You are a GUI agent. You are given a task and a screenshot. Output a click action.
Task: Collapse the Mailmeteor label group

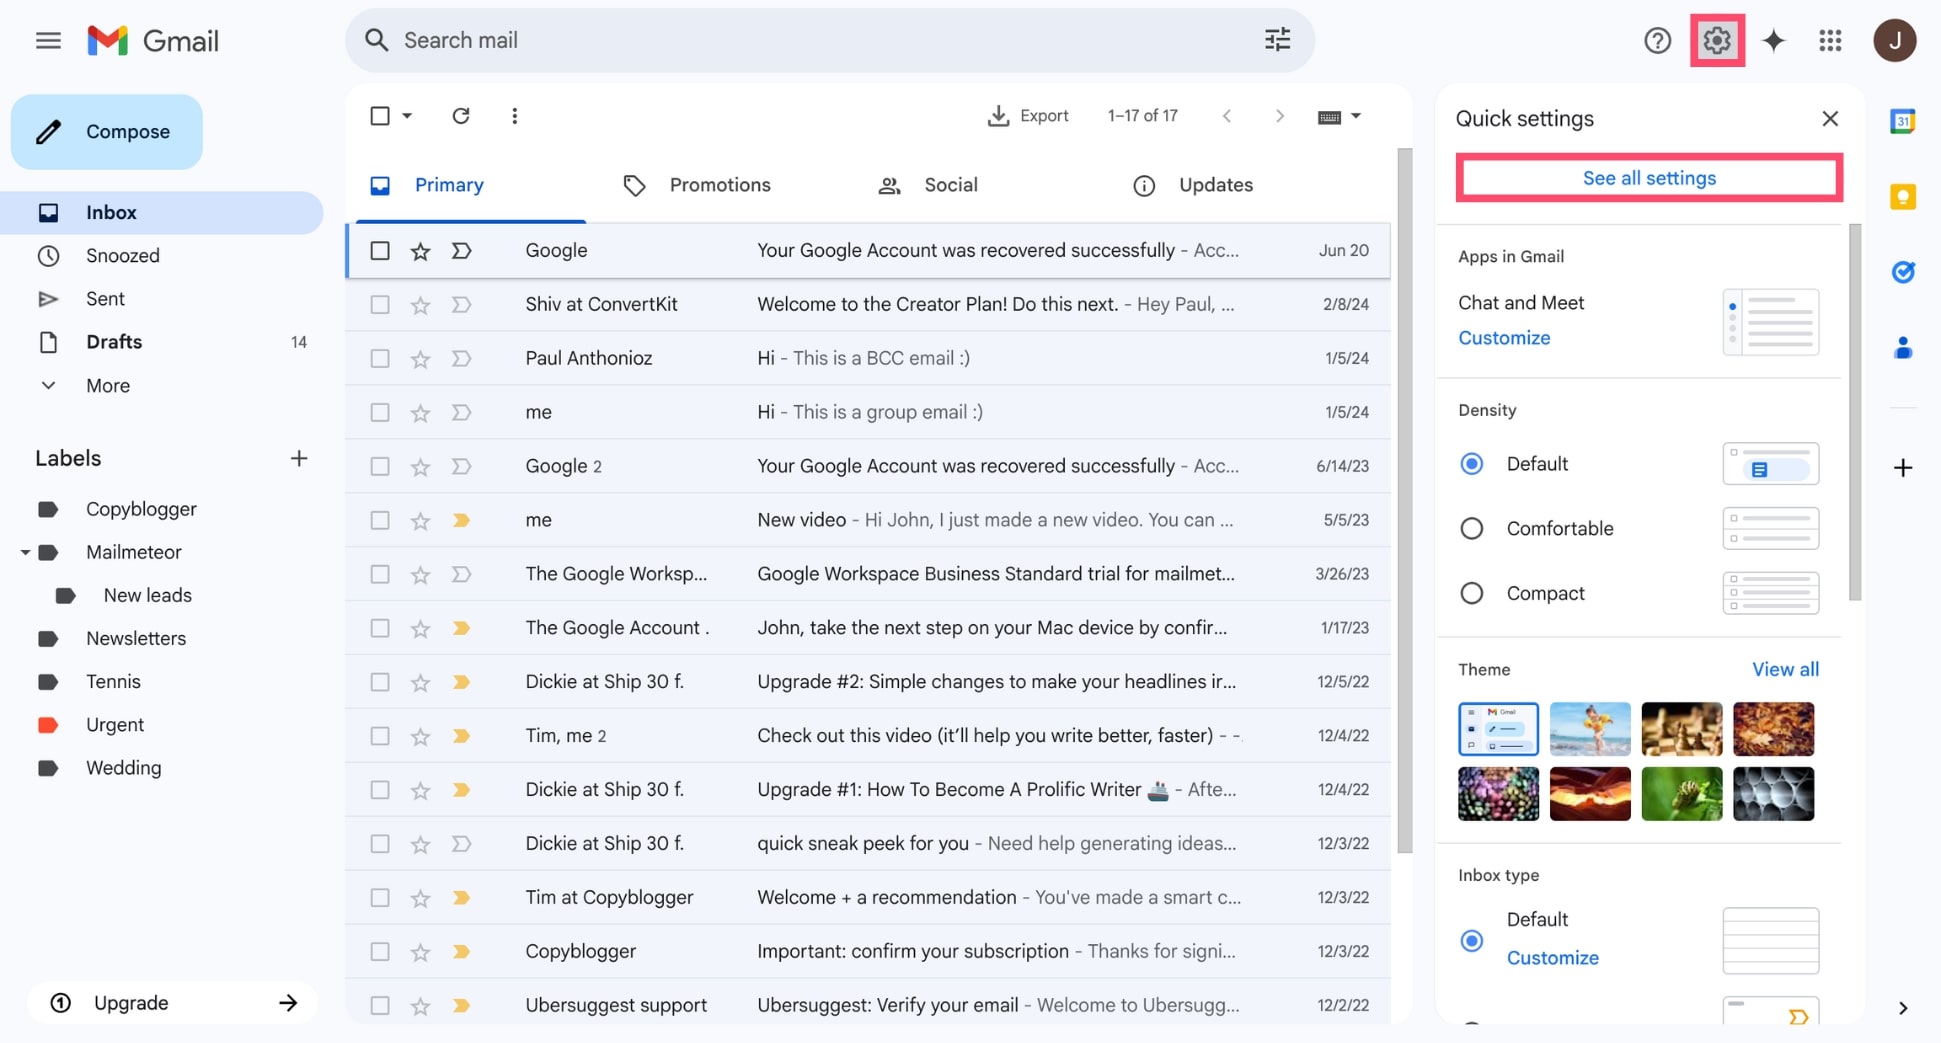pos(25,551)
